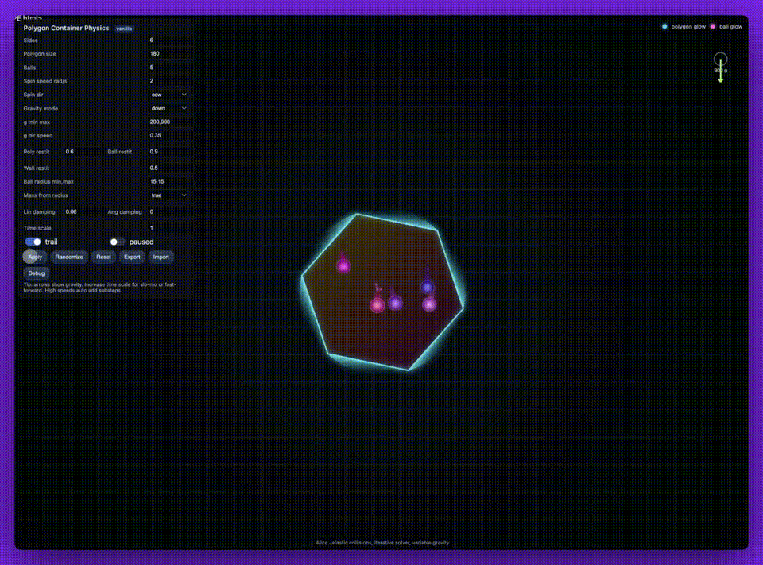Click the Time scale value field
The width and height of the screenshot is (763, 565).
coord(168,227)
